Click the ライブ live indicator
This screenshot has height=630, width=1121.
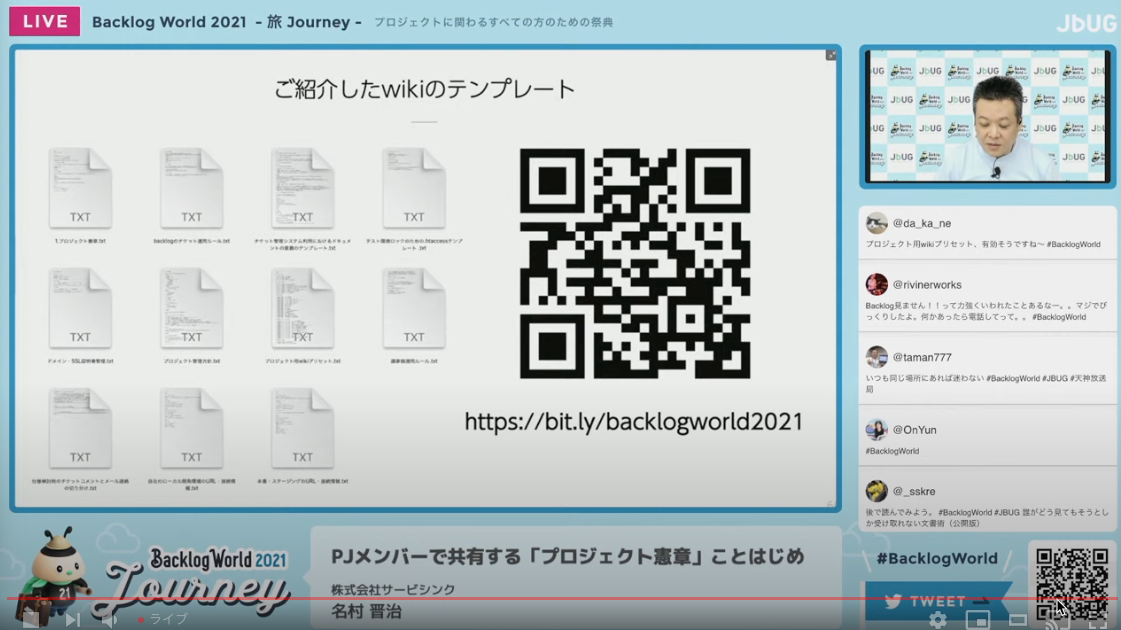click(163, 619)
